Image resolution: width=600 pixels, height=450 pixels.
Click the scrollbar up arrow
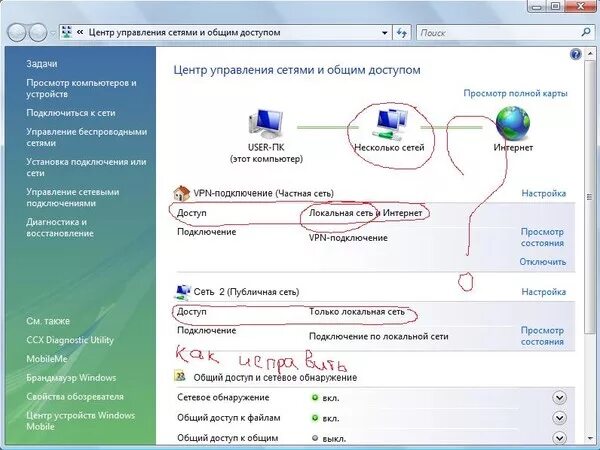pyautogui.click(x=589, y=54)
